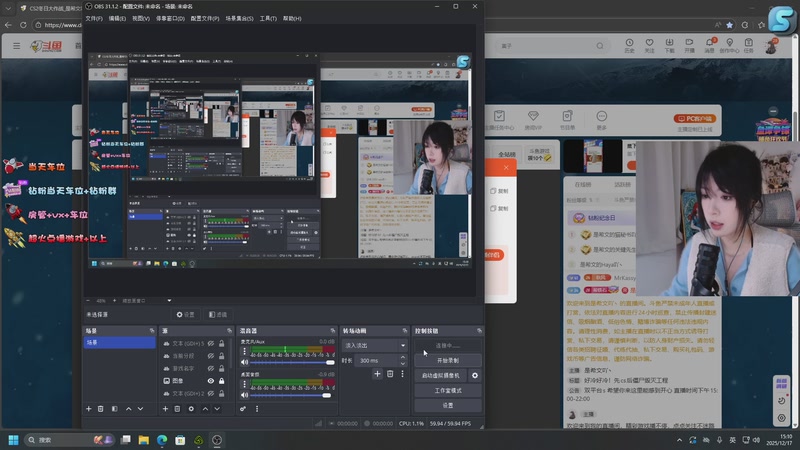Toggle visibility of 当前分段 source
The image size is (800, 450).
click(211, 356)
